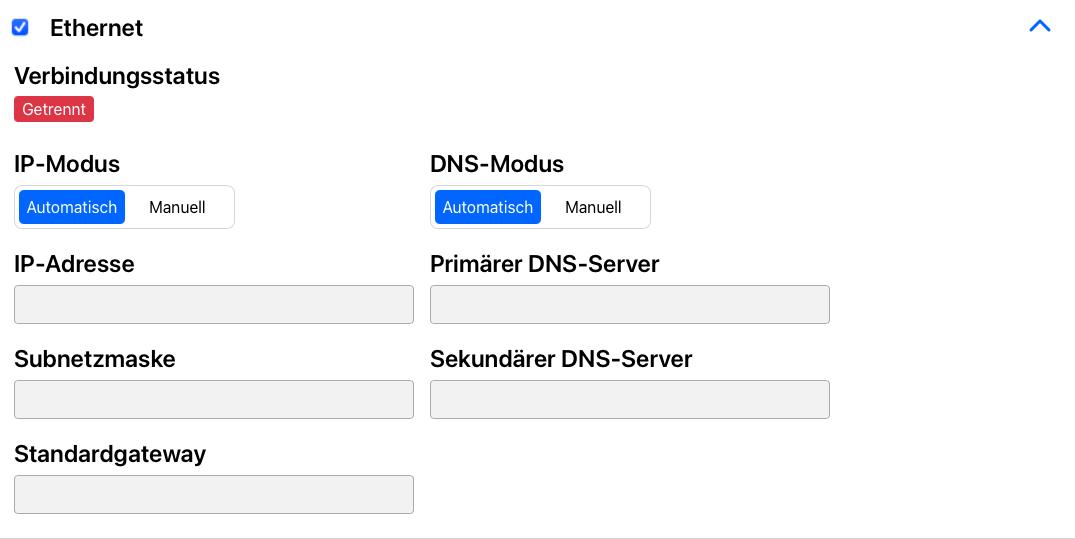This screenshot has height=539, width=1075.
Task: Click the Verbindungsstatus heading
Action: pos(117,76)
